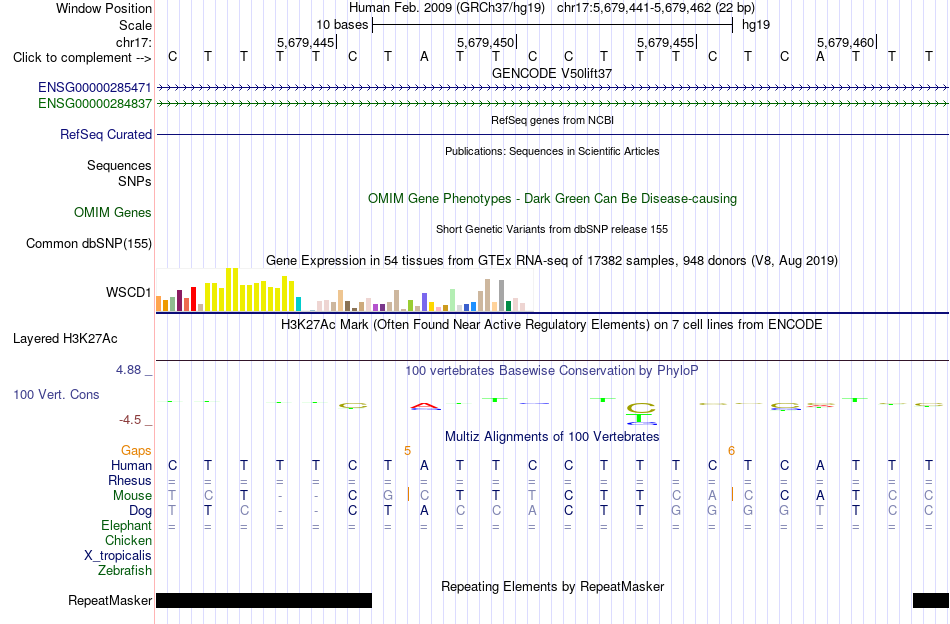The image size is (950, 624).
Task: Click 'Multiz Alignments of 100 Vertebrates' title
Action: [x=552, y=436]
